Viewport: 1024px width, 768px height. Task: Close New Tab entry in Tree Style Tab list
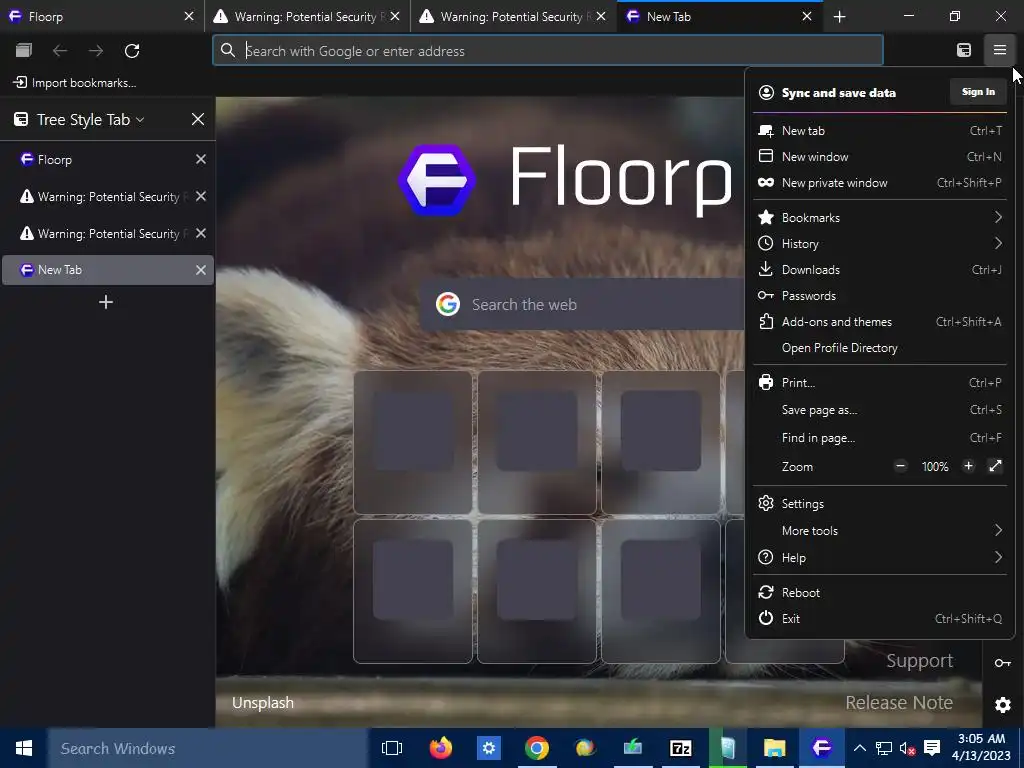(x=201, y=270)
